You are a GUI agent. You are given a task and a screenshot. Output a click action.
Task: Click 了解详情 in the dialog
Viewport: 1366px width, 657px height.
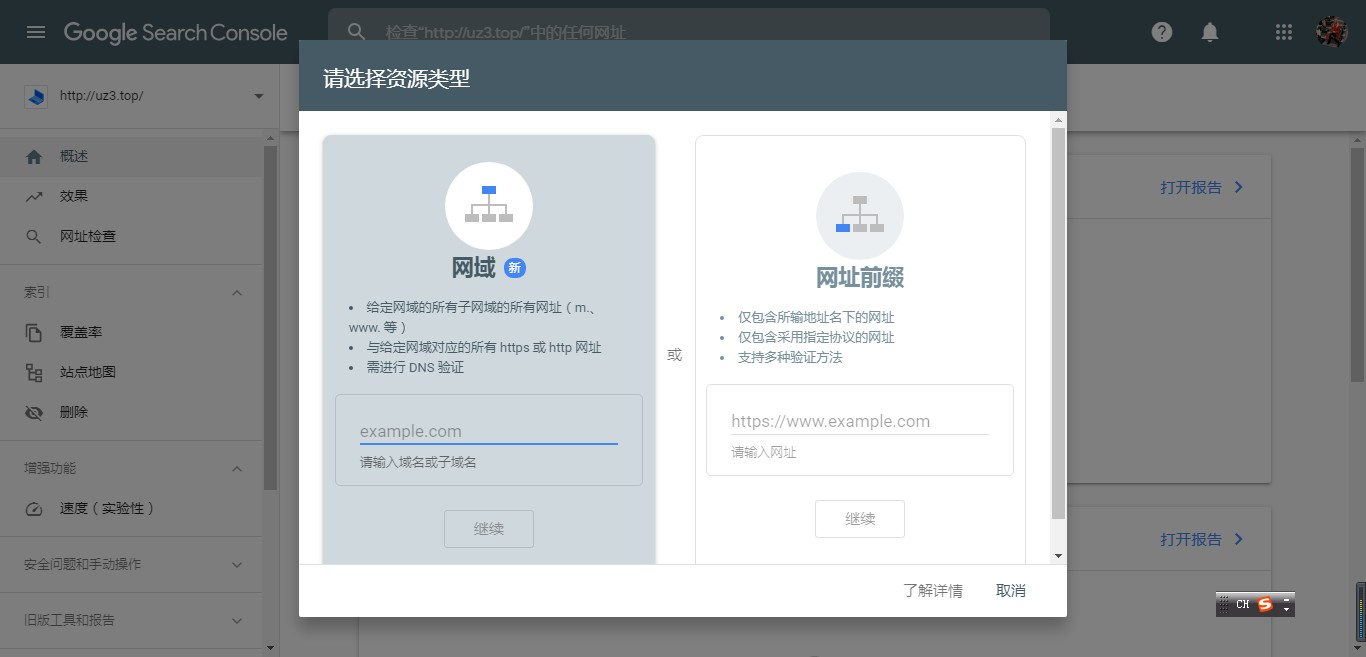tap(933, 591)
